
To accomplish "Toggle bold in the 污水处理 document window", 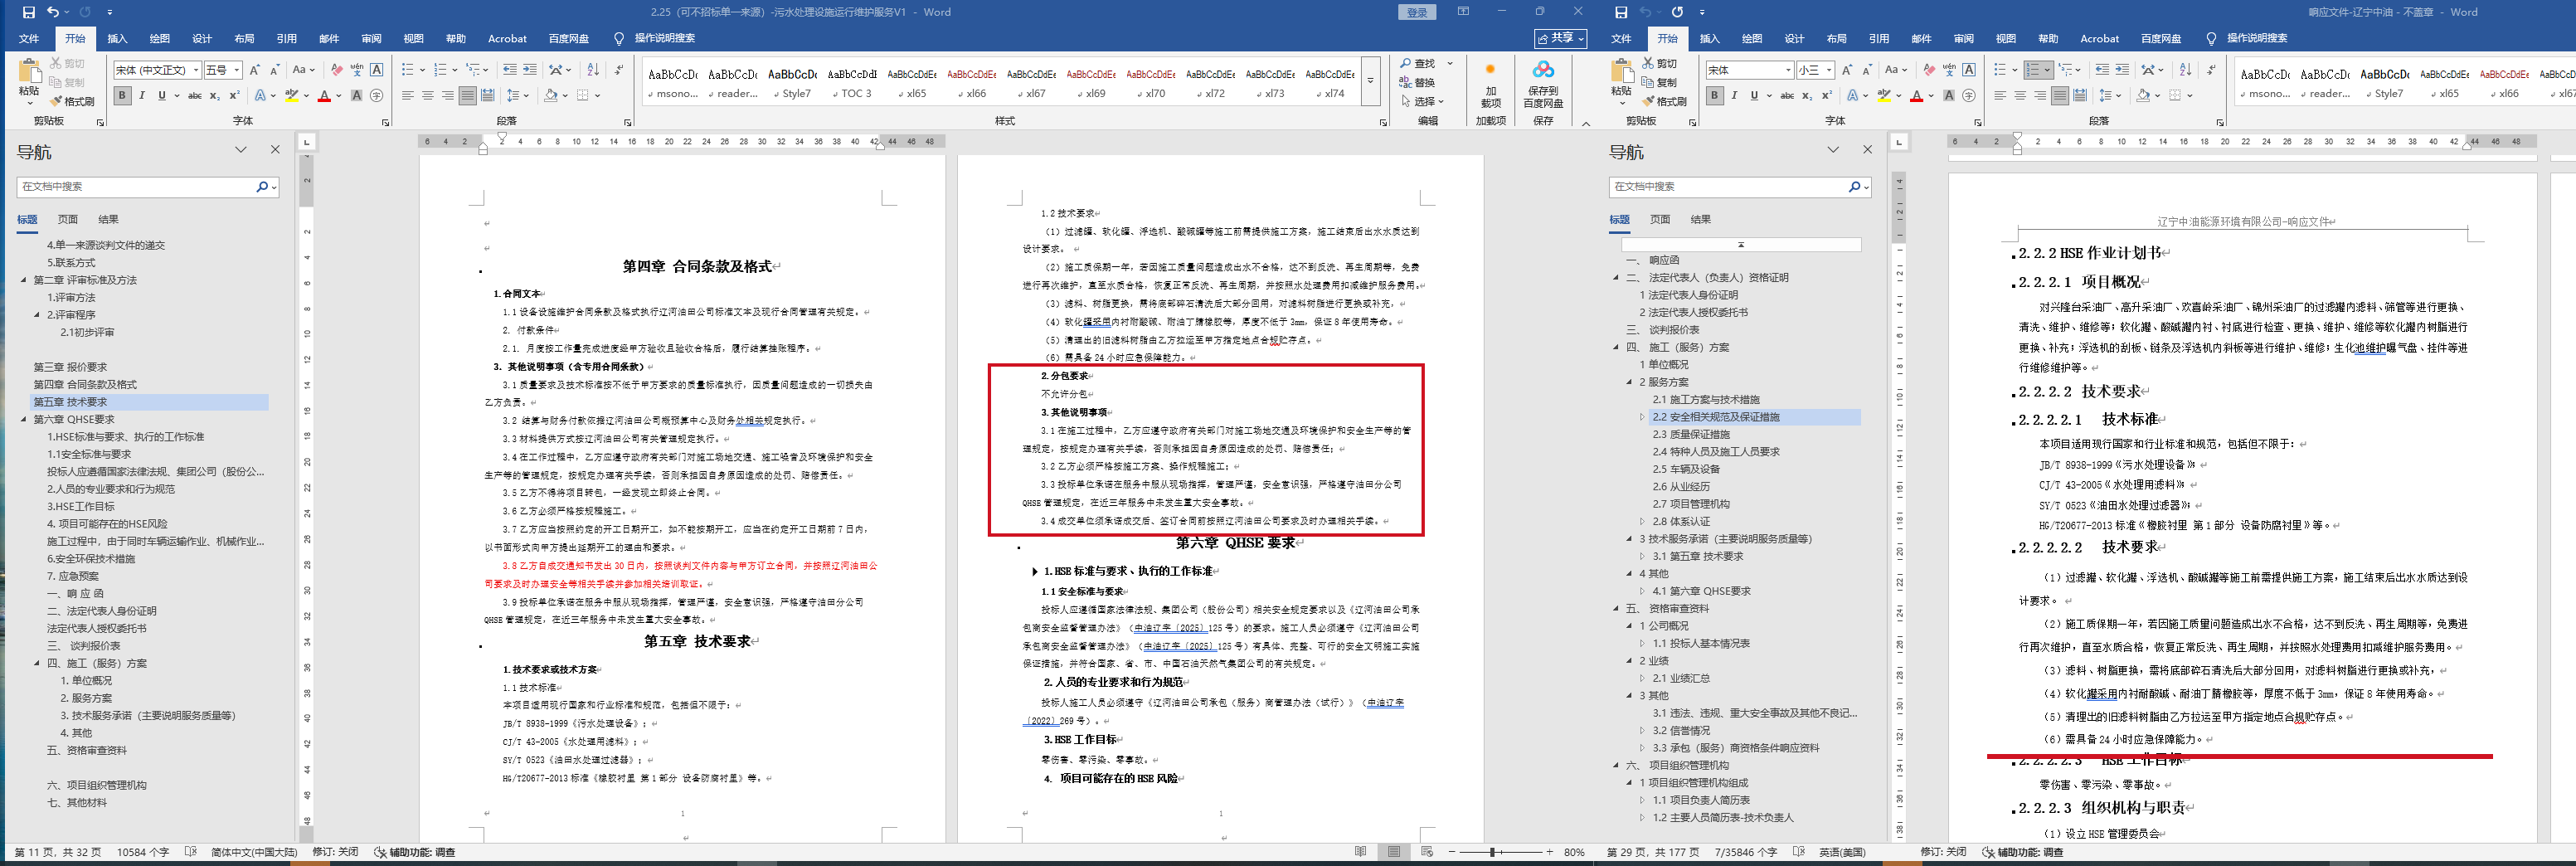I will pos(122,95).
